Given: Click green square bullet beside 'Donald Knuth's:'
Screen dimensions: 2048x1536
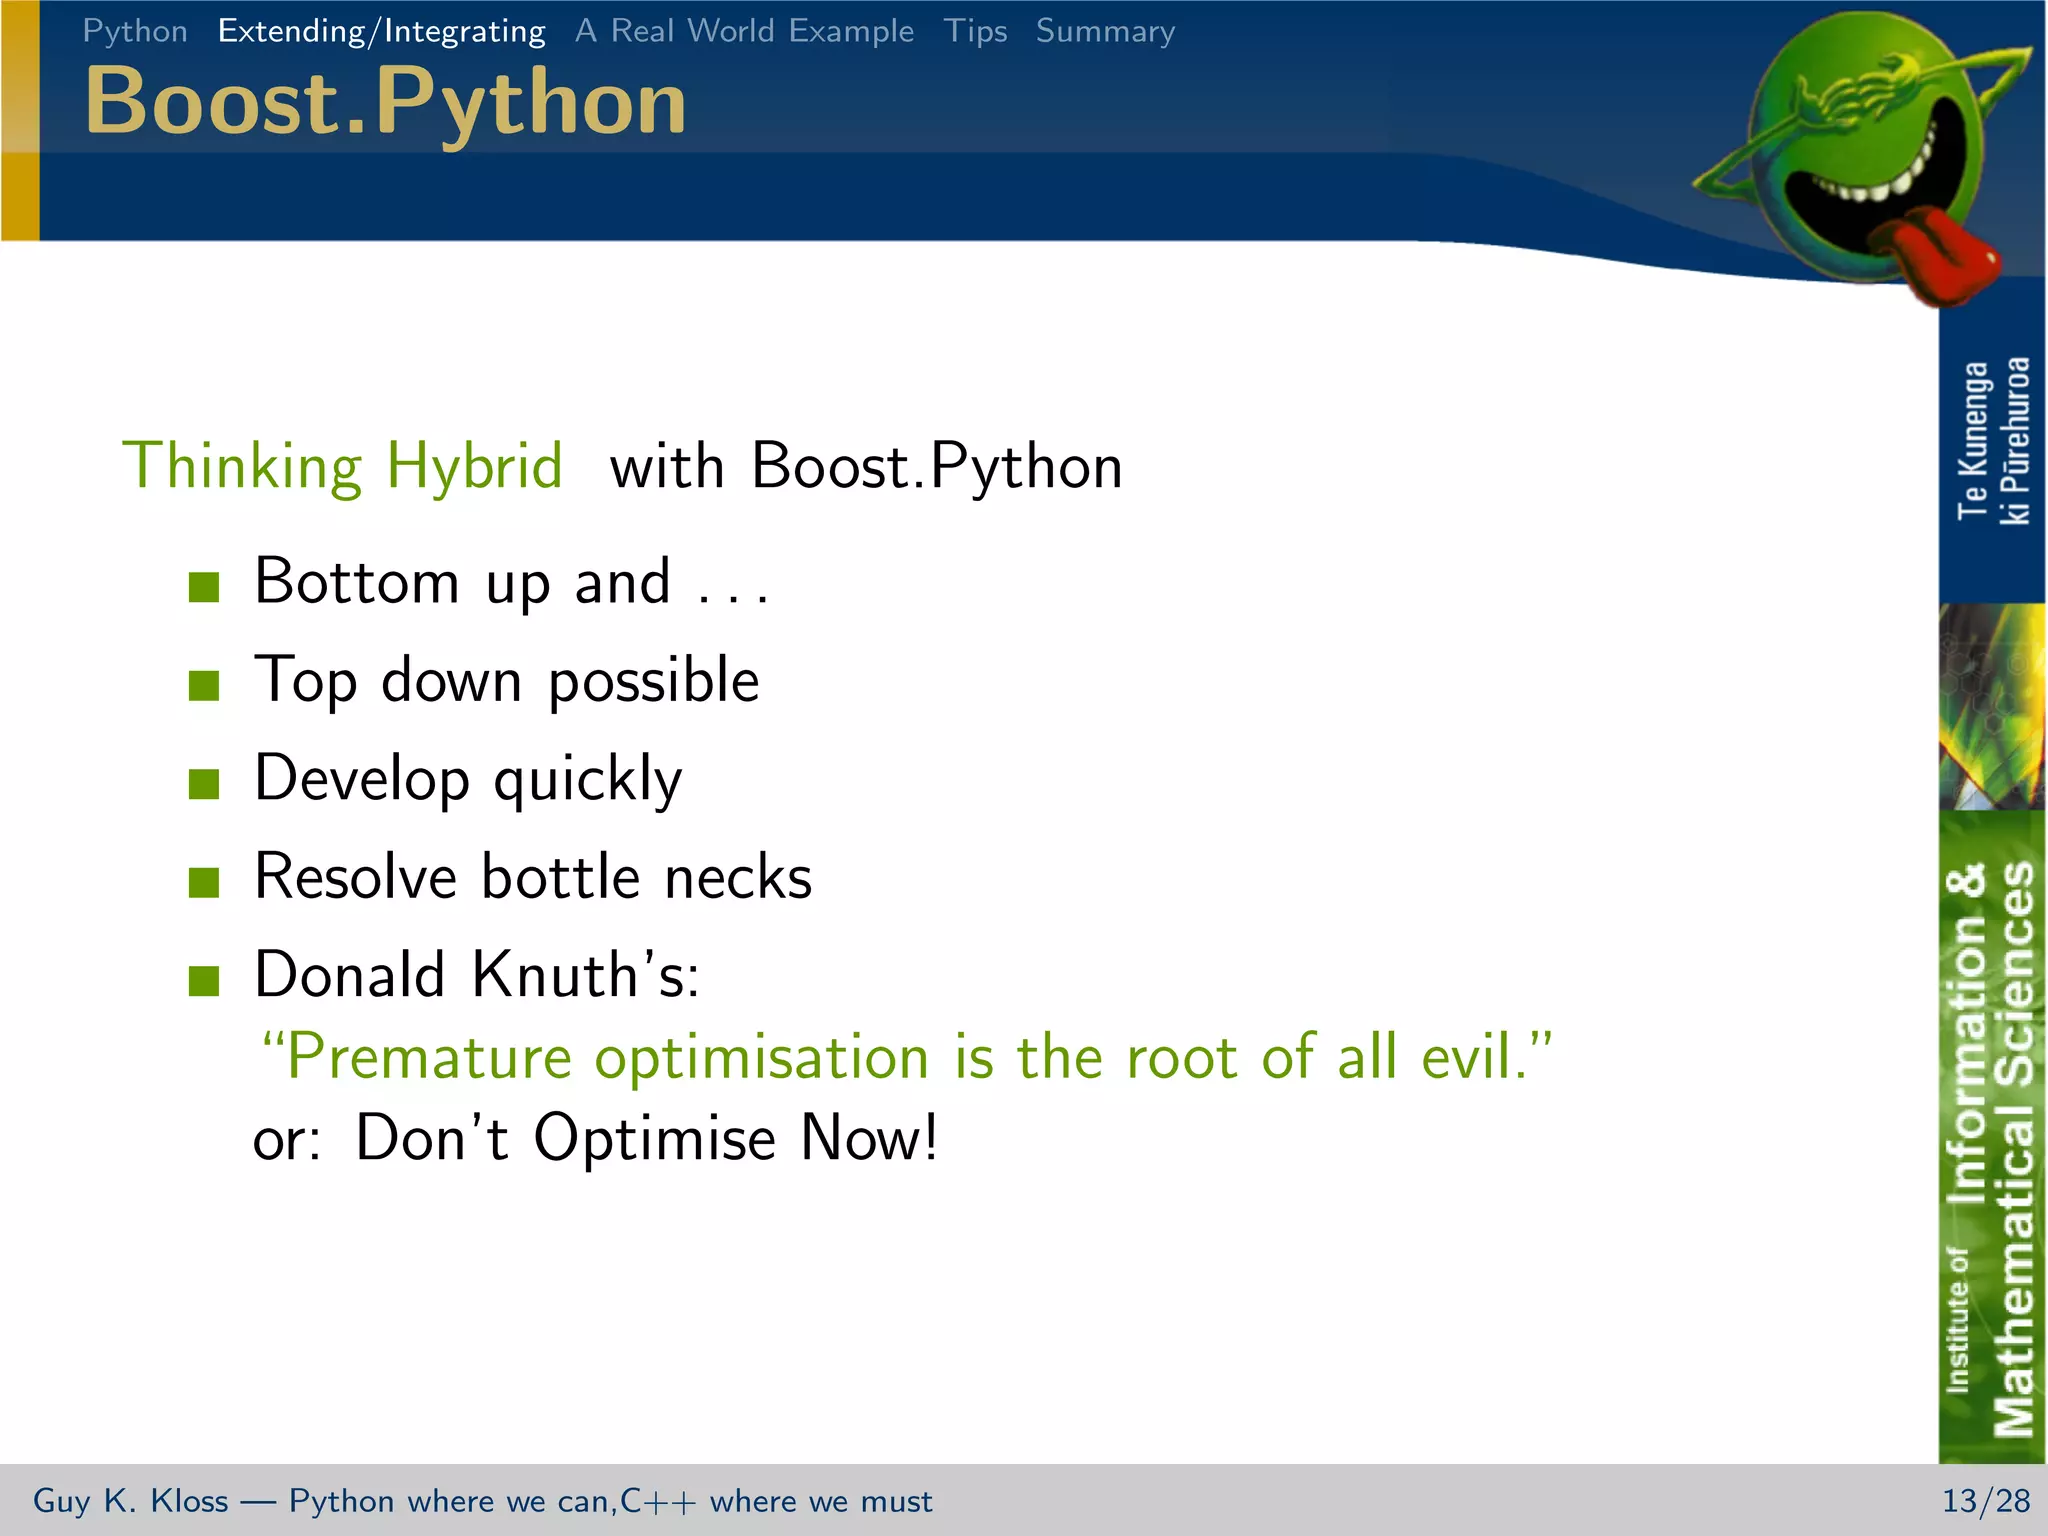Looking at the screenshot, I should pyautogui.click(x=204, y=980).
